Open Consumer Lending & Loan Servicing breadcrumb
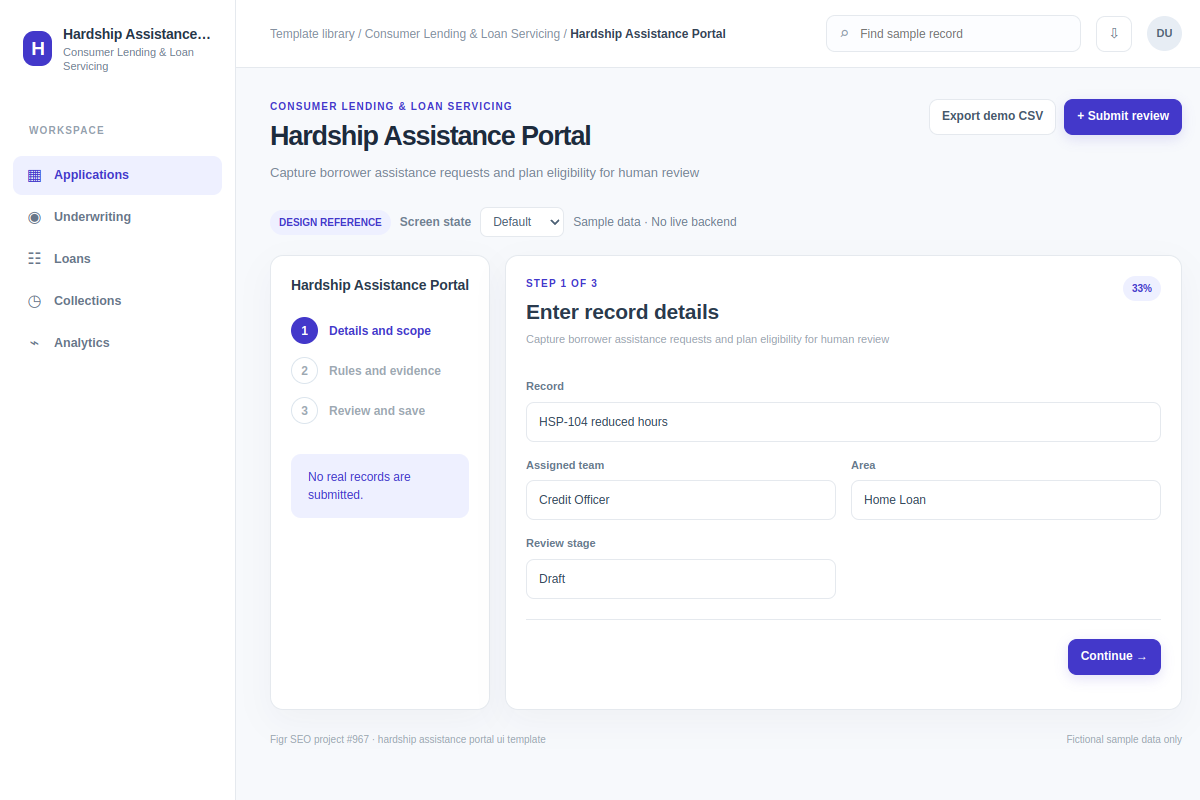 pos(462,34)
